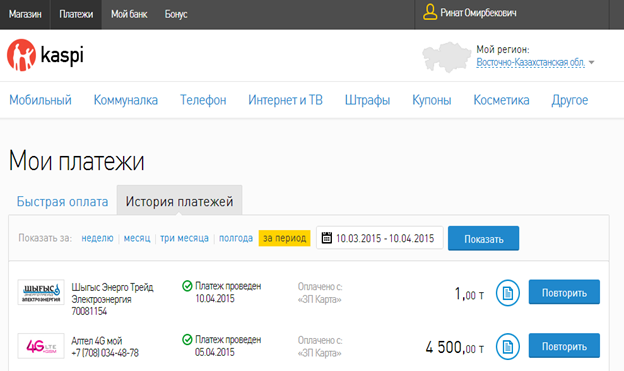
Task: Filter payments for полгода
Action: [236, 238]
